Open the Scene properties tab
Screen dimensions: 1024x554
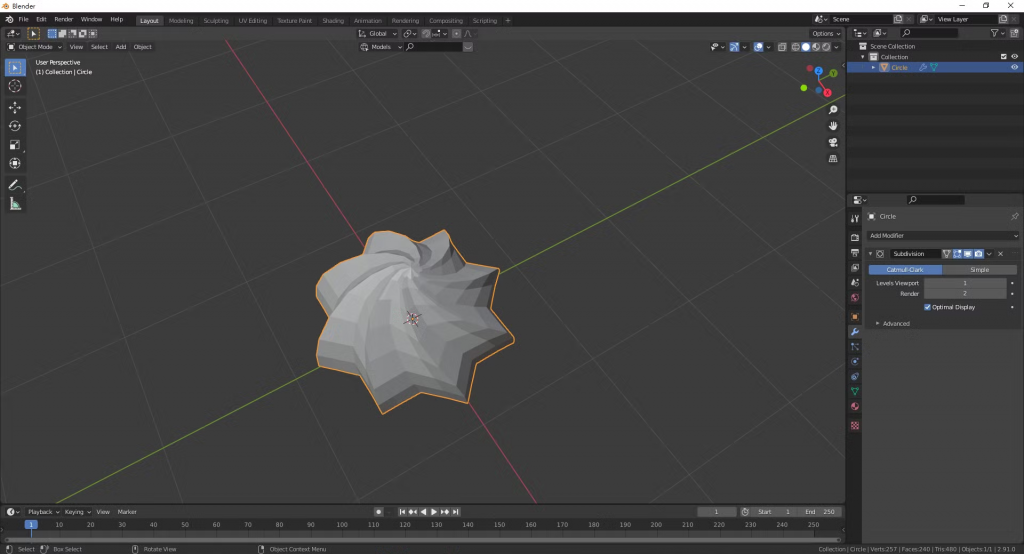point(854,283)
